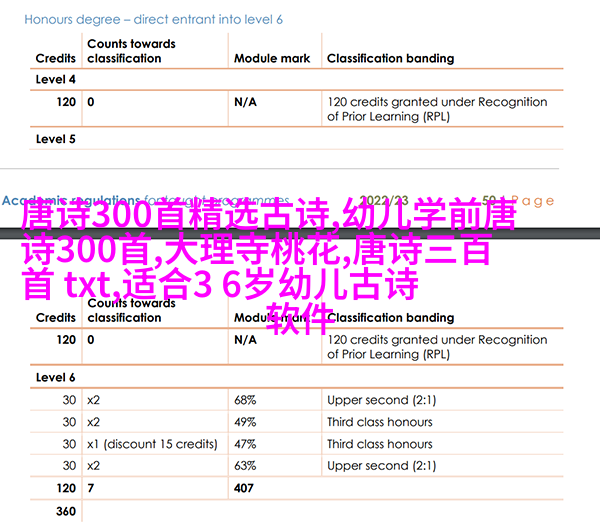Click the RPL credits text under Level 4

(437, 109)
